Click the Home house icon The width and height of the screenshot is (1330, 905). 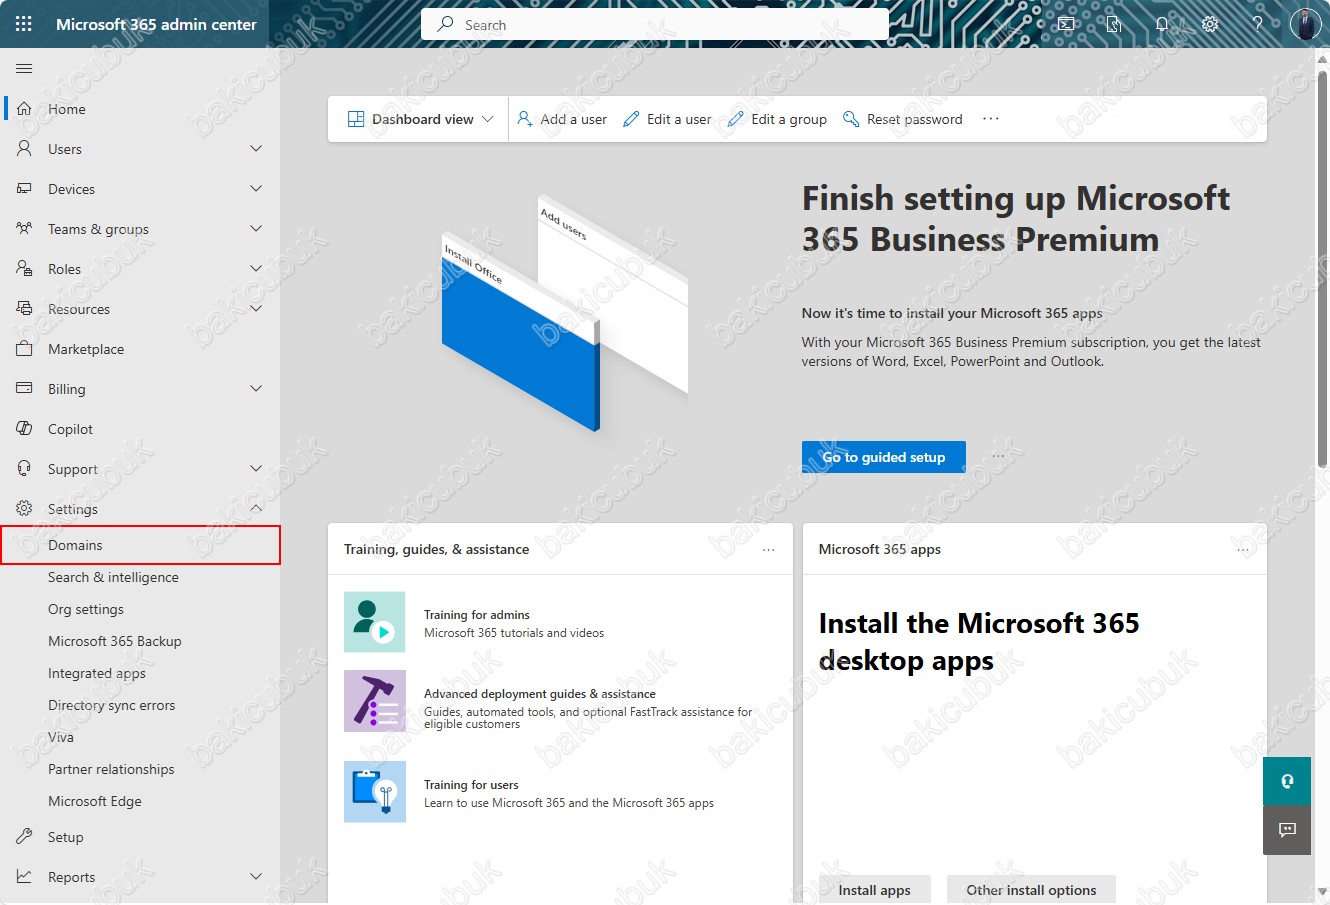click(24, 109)
